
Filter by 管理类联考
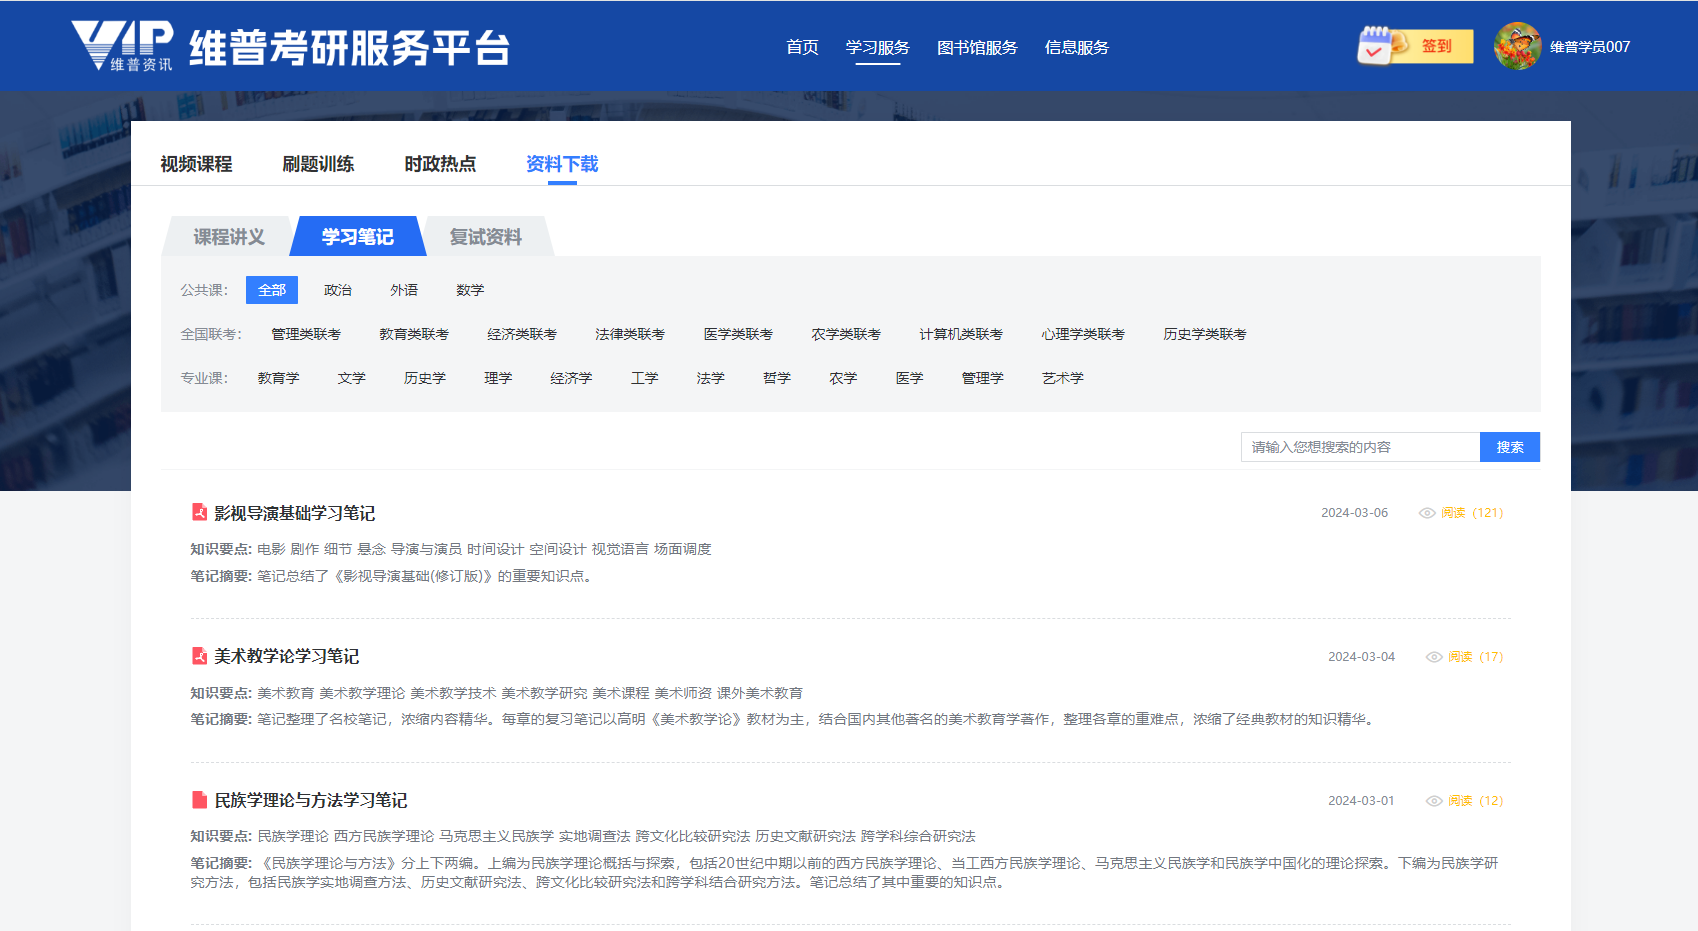pyautogui.click(x=306, y=334)
